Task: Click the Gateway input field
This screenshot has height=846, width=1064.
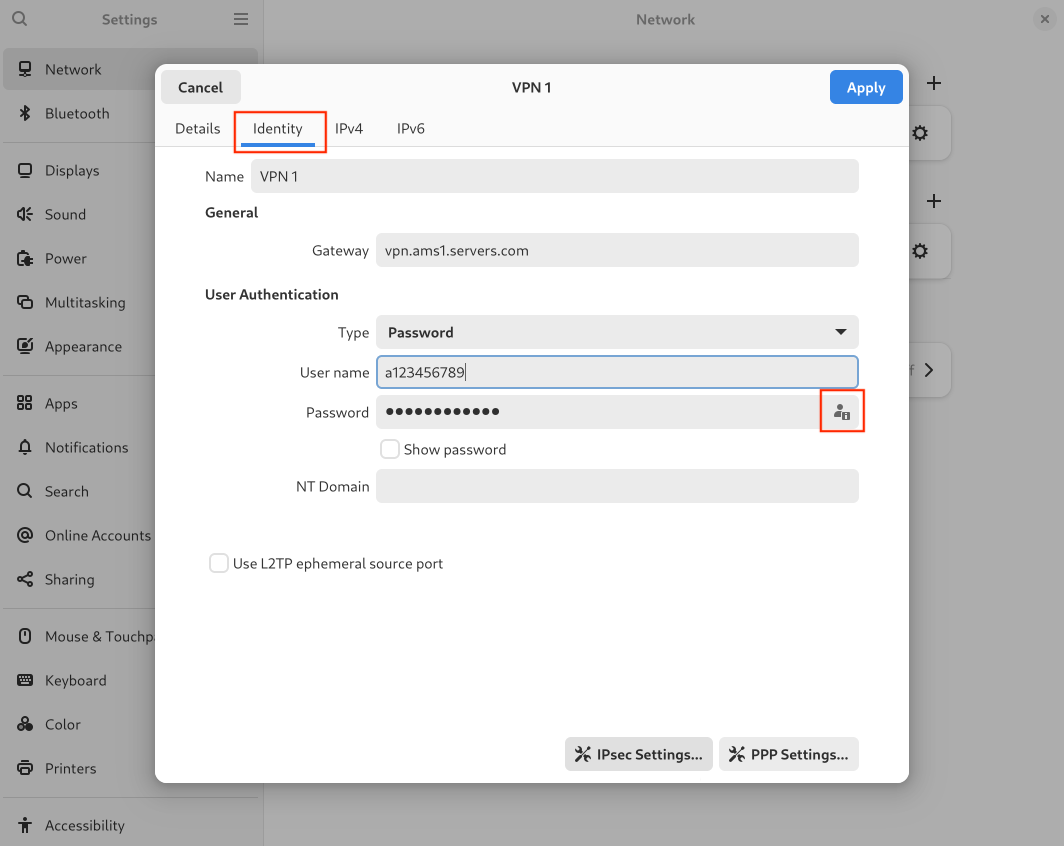Action: click(617, 250)
